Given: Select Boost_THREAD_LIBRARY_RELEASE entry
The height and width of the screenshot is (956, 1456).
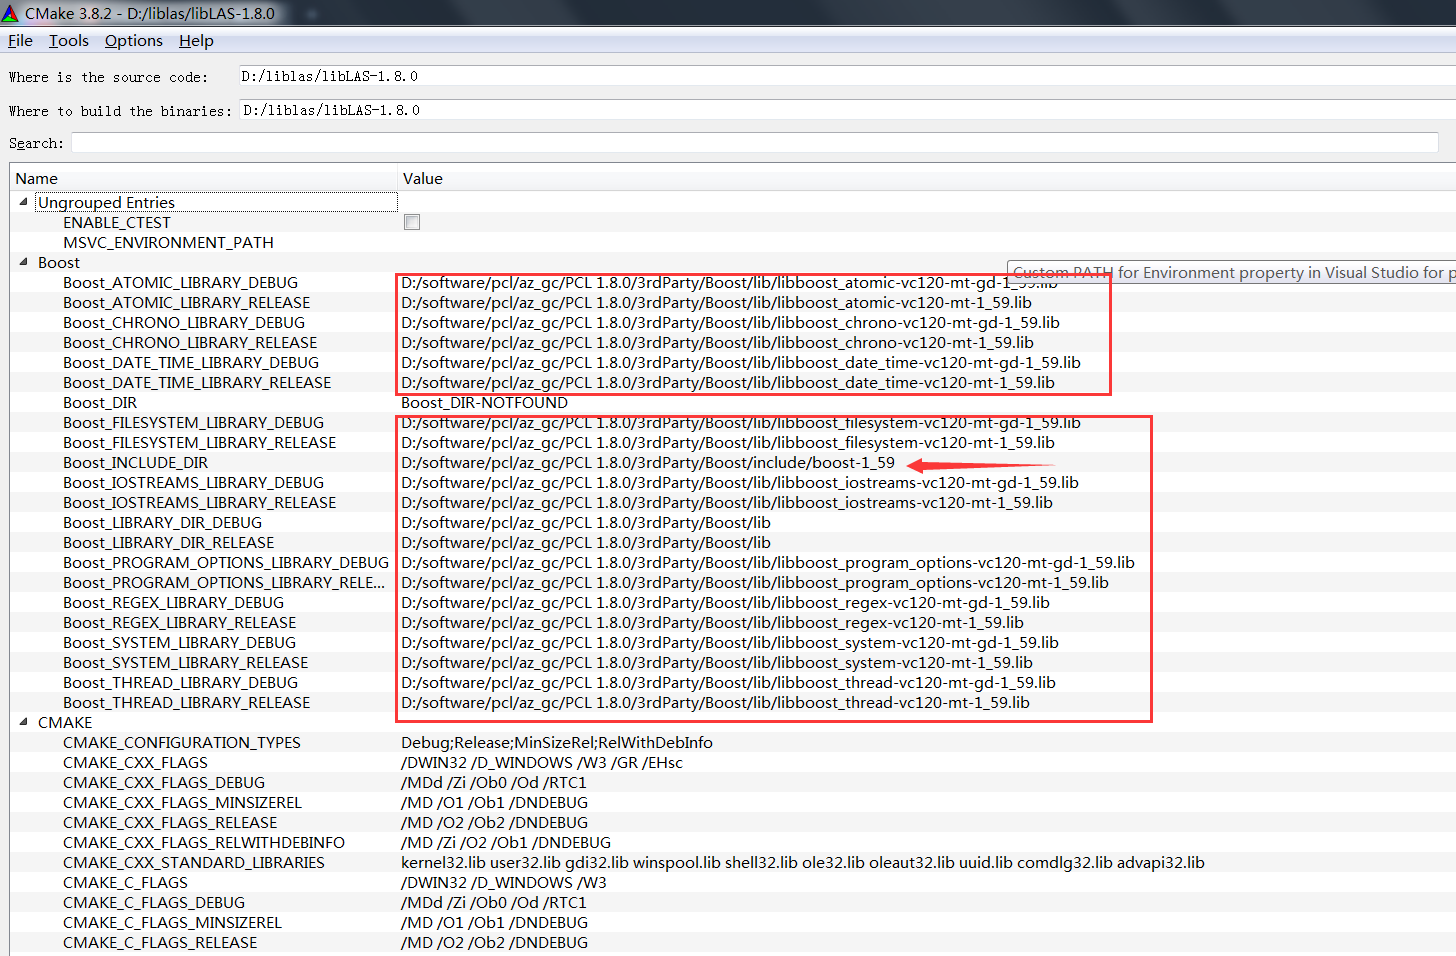Looking at the screenshot, I should pyautogui.click(x=186, y=702).
